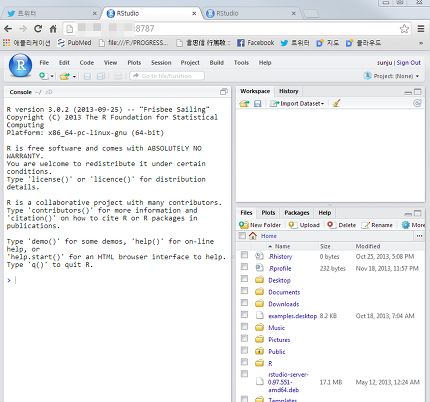Focus the Go to file/function search box
The image size is (430, 402).
167,76
